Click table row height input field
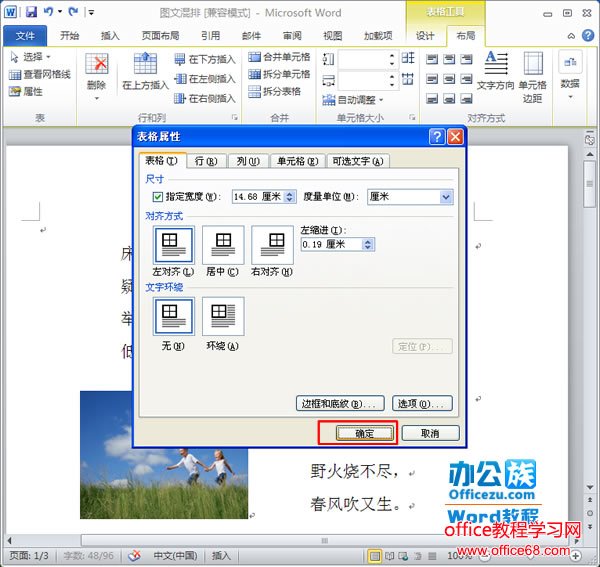 [362, 59]
